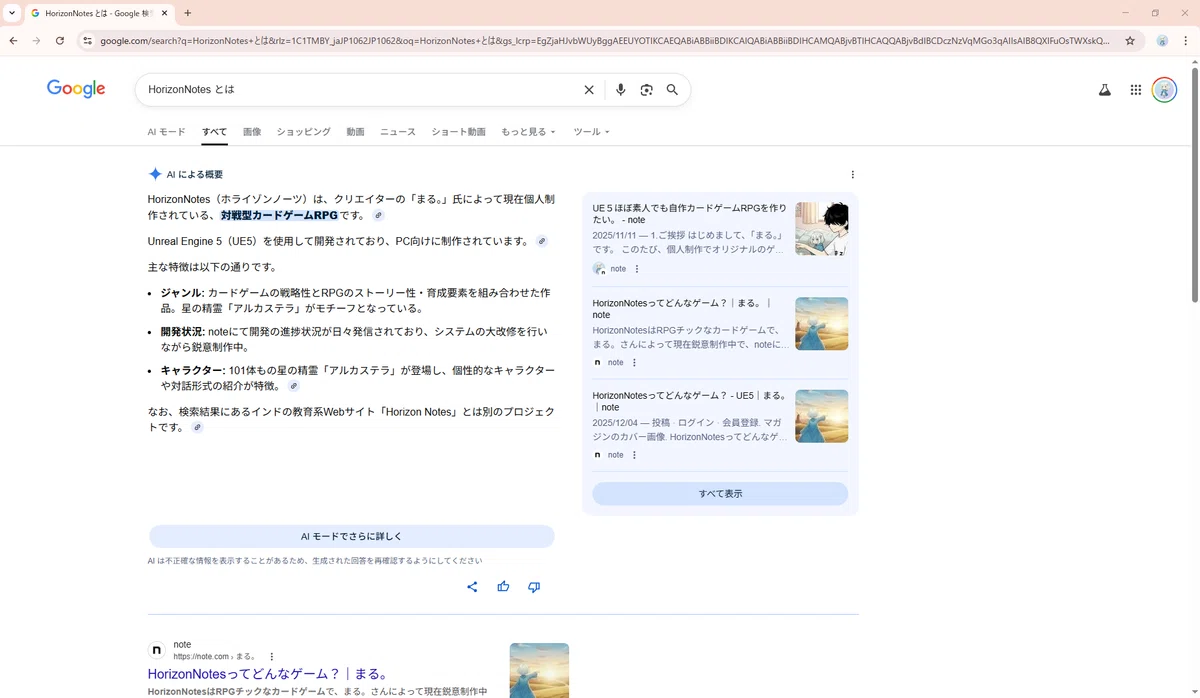Open HorizonNotesってどんなゲーム？｜まる。｜note source card
This screenshot has height=698, width=1200.
(x=690, y=308)
